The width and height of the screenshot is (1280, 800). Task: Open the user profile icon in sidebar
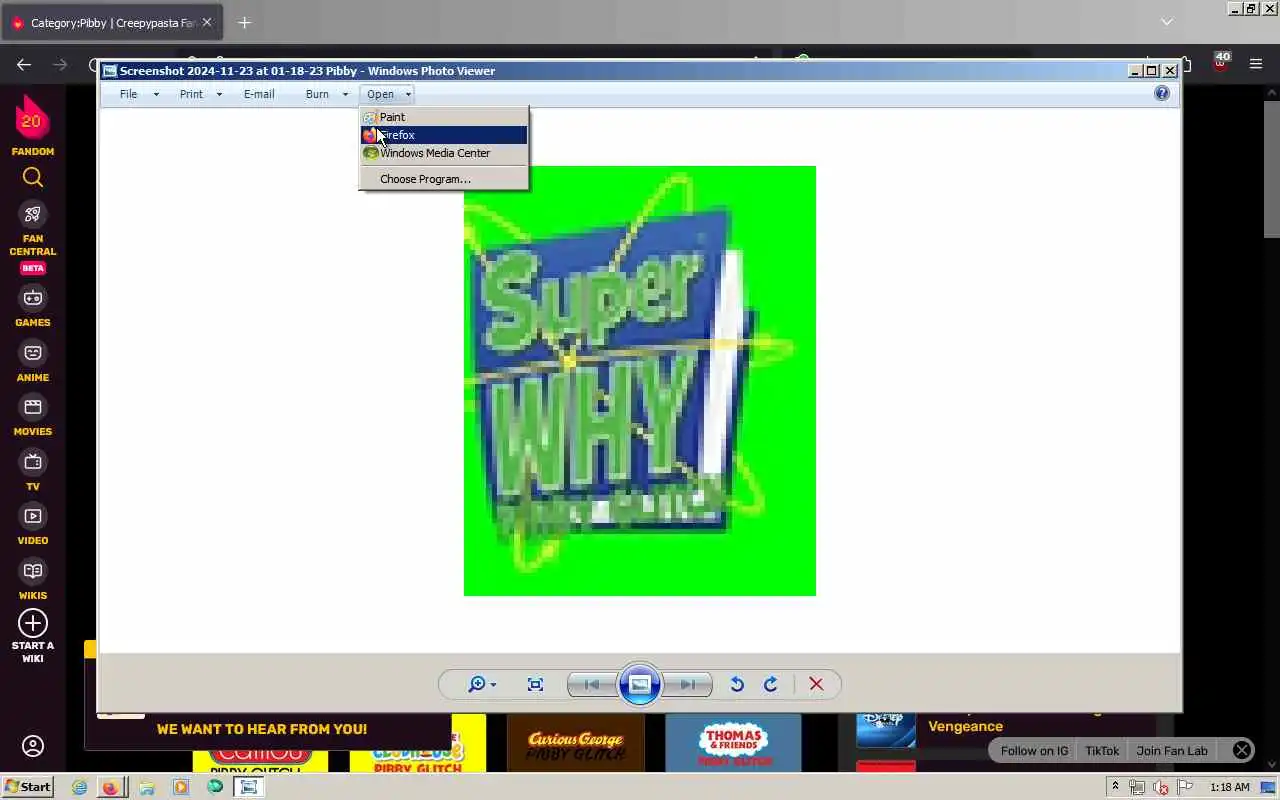tap(33, 746)
